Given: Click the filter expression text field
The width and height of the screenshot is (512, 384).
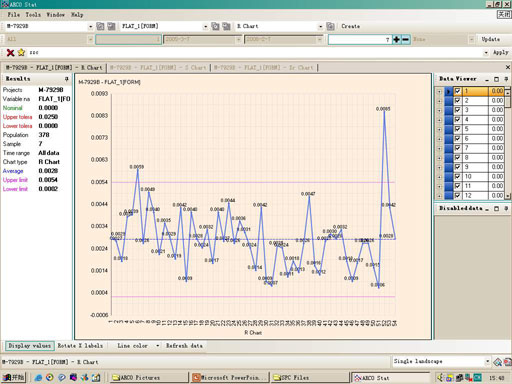Looking at the screenshot, I should pyautogui.click(x=255, y=53).
